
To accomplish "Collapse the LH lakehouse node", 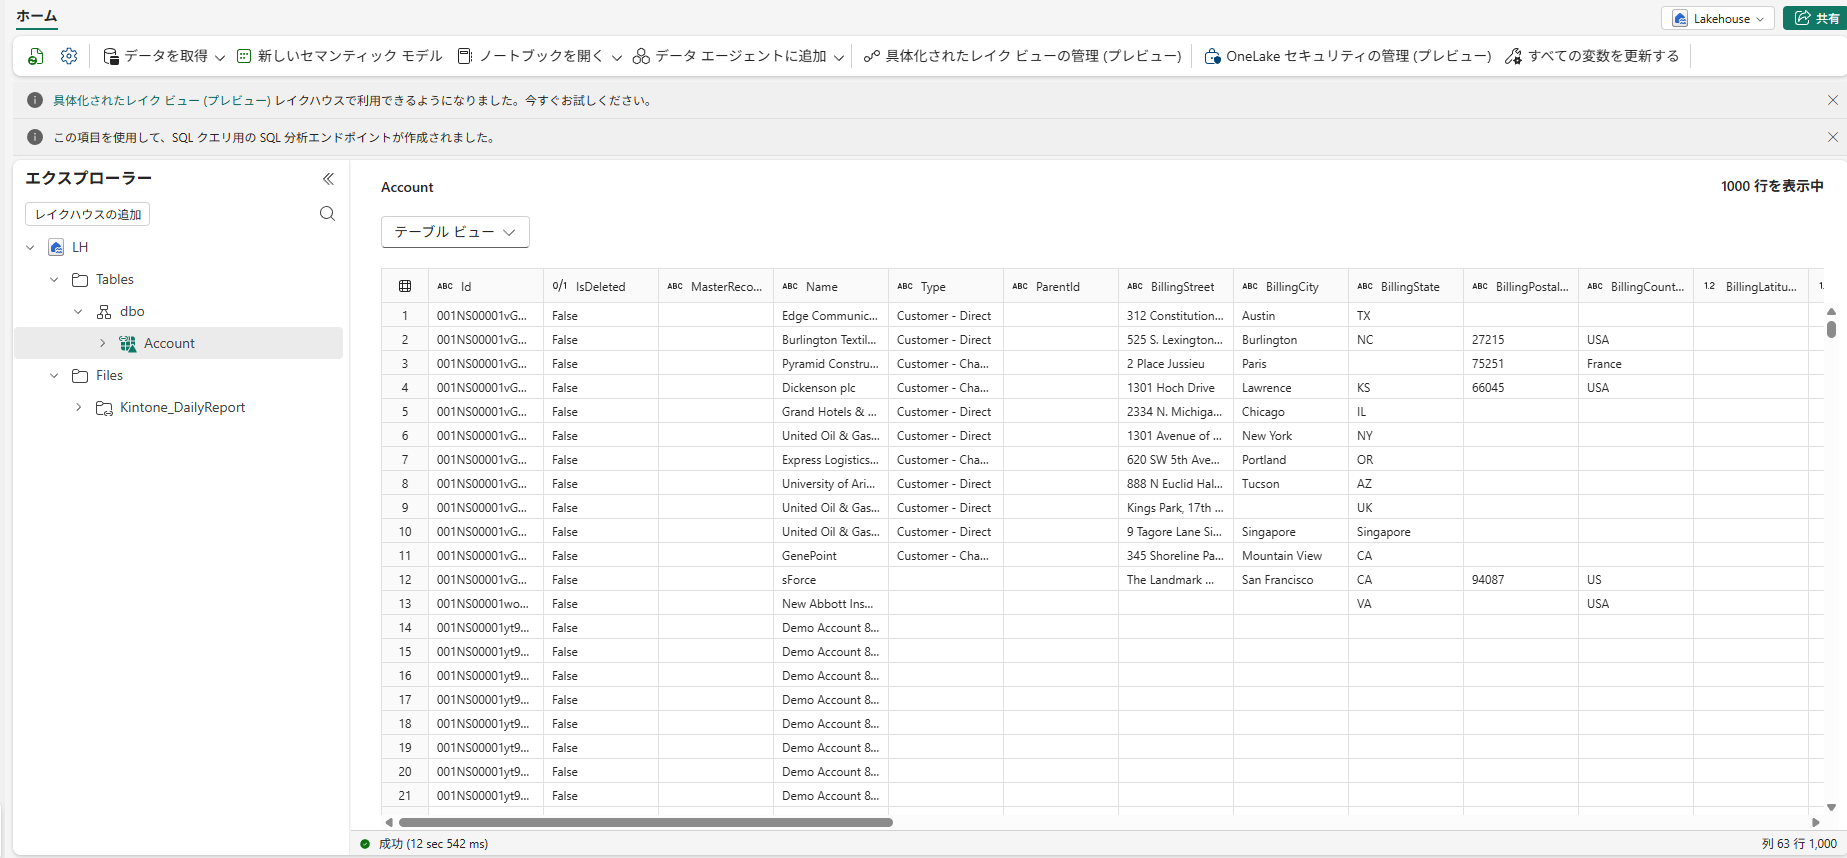I will (x=30, y=247).
